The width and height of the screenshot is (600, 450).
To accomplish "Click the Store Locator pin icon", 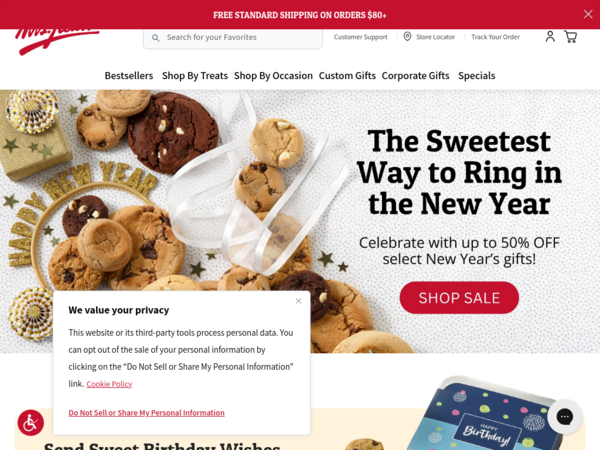I will [407, 37].
